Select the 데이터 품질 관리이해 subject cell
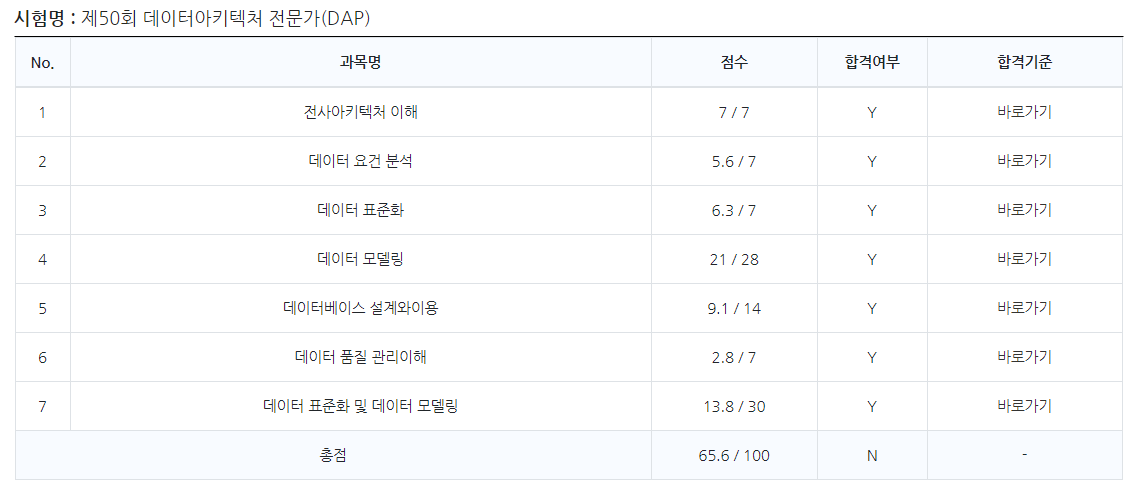Screen dimensions: 1130x485 coord(360,357)
